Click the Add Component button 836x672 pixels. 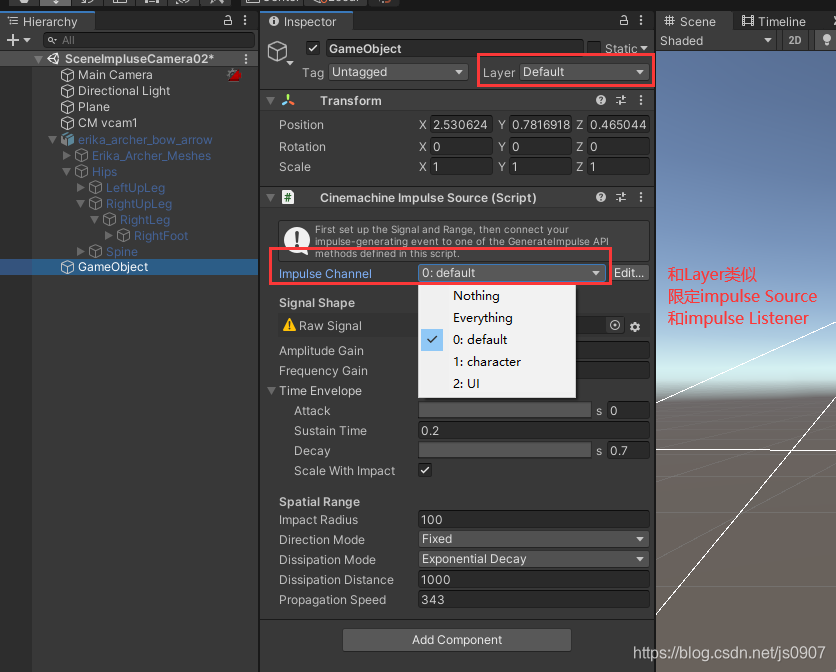click(456, 639)
